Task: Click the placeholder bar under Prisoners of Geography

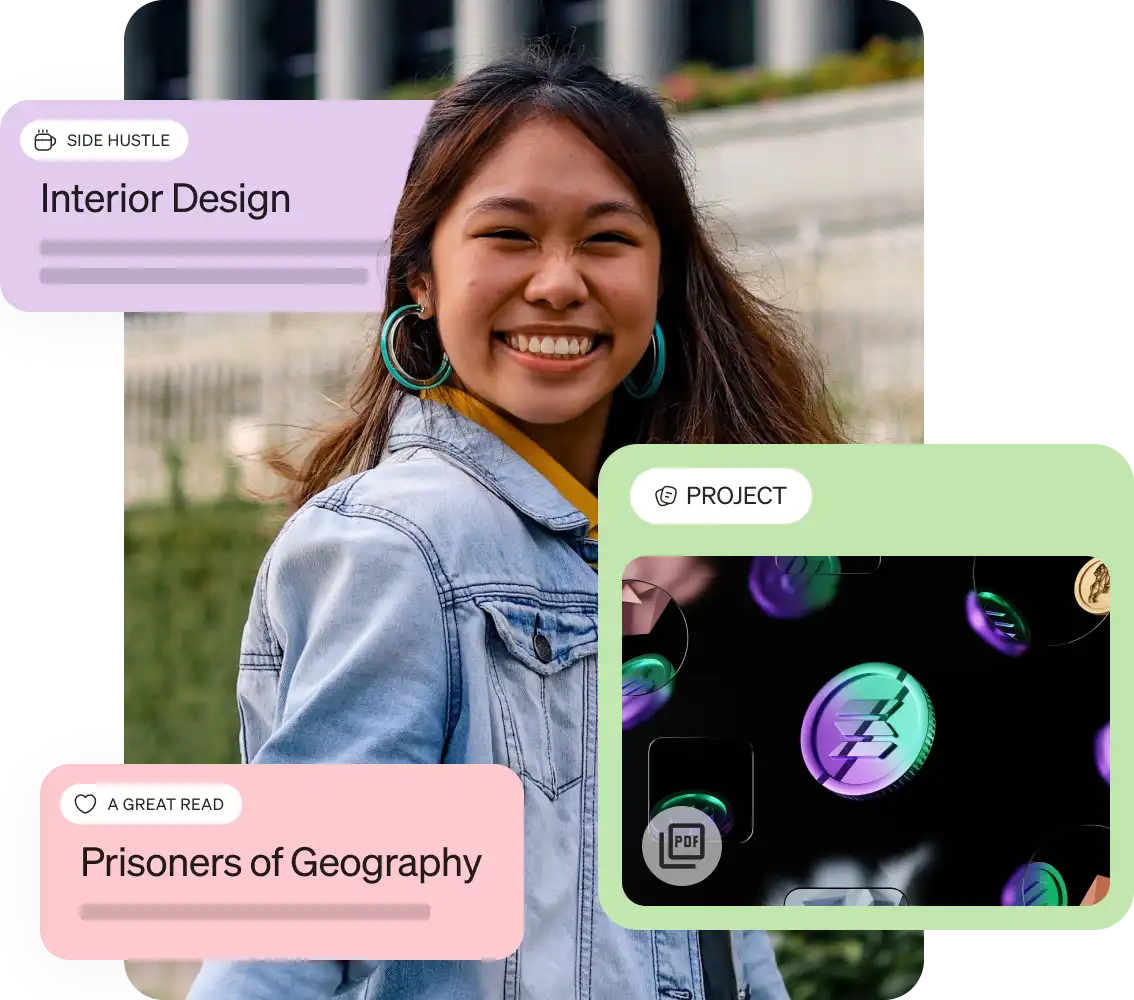Action: pos(255,912)
